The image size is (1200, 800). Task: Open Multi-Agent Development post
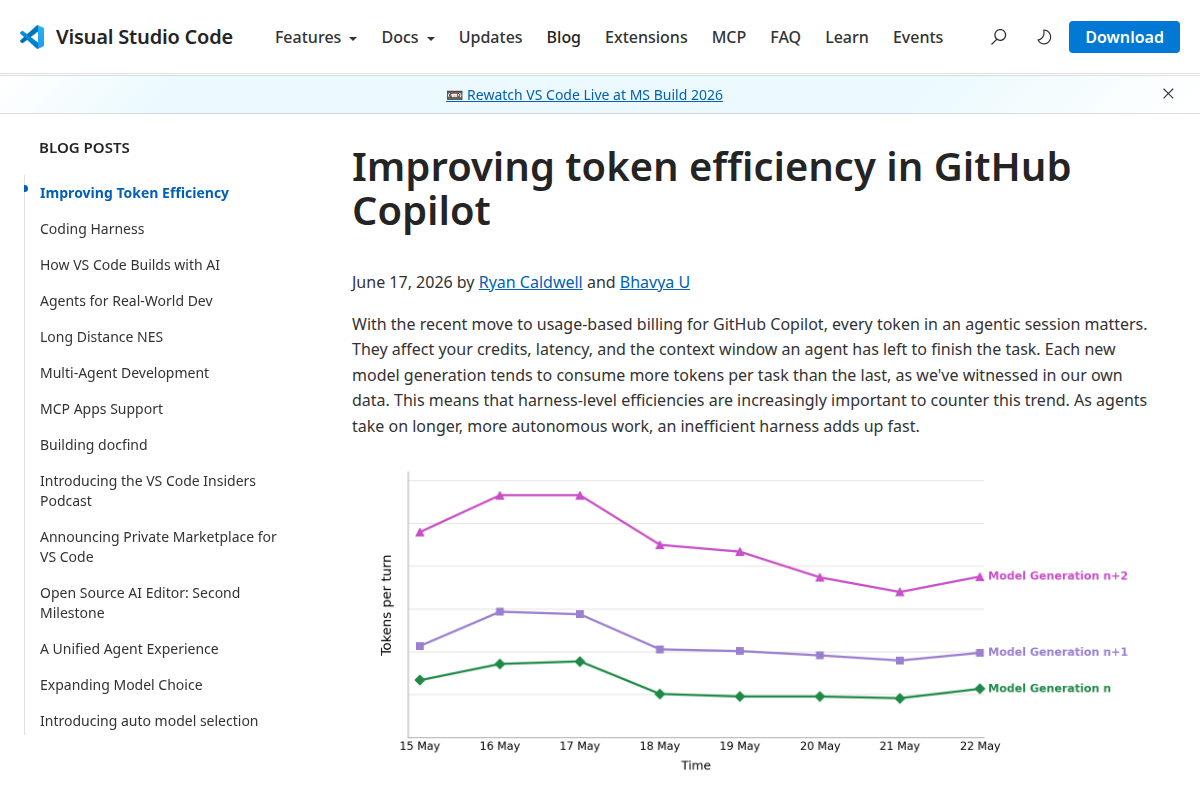pyautogui.click(x=124, y=373)
